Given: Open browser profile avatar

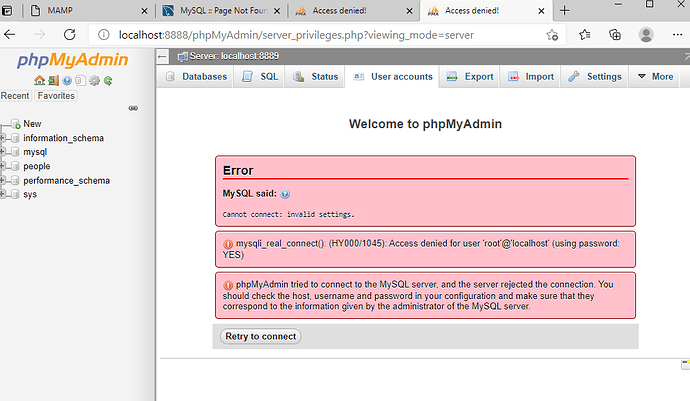Looking at the screenshot, I should click(x=646, y=34).
